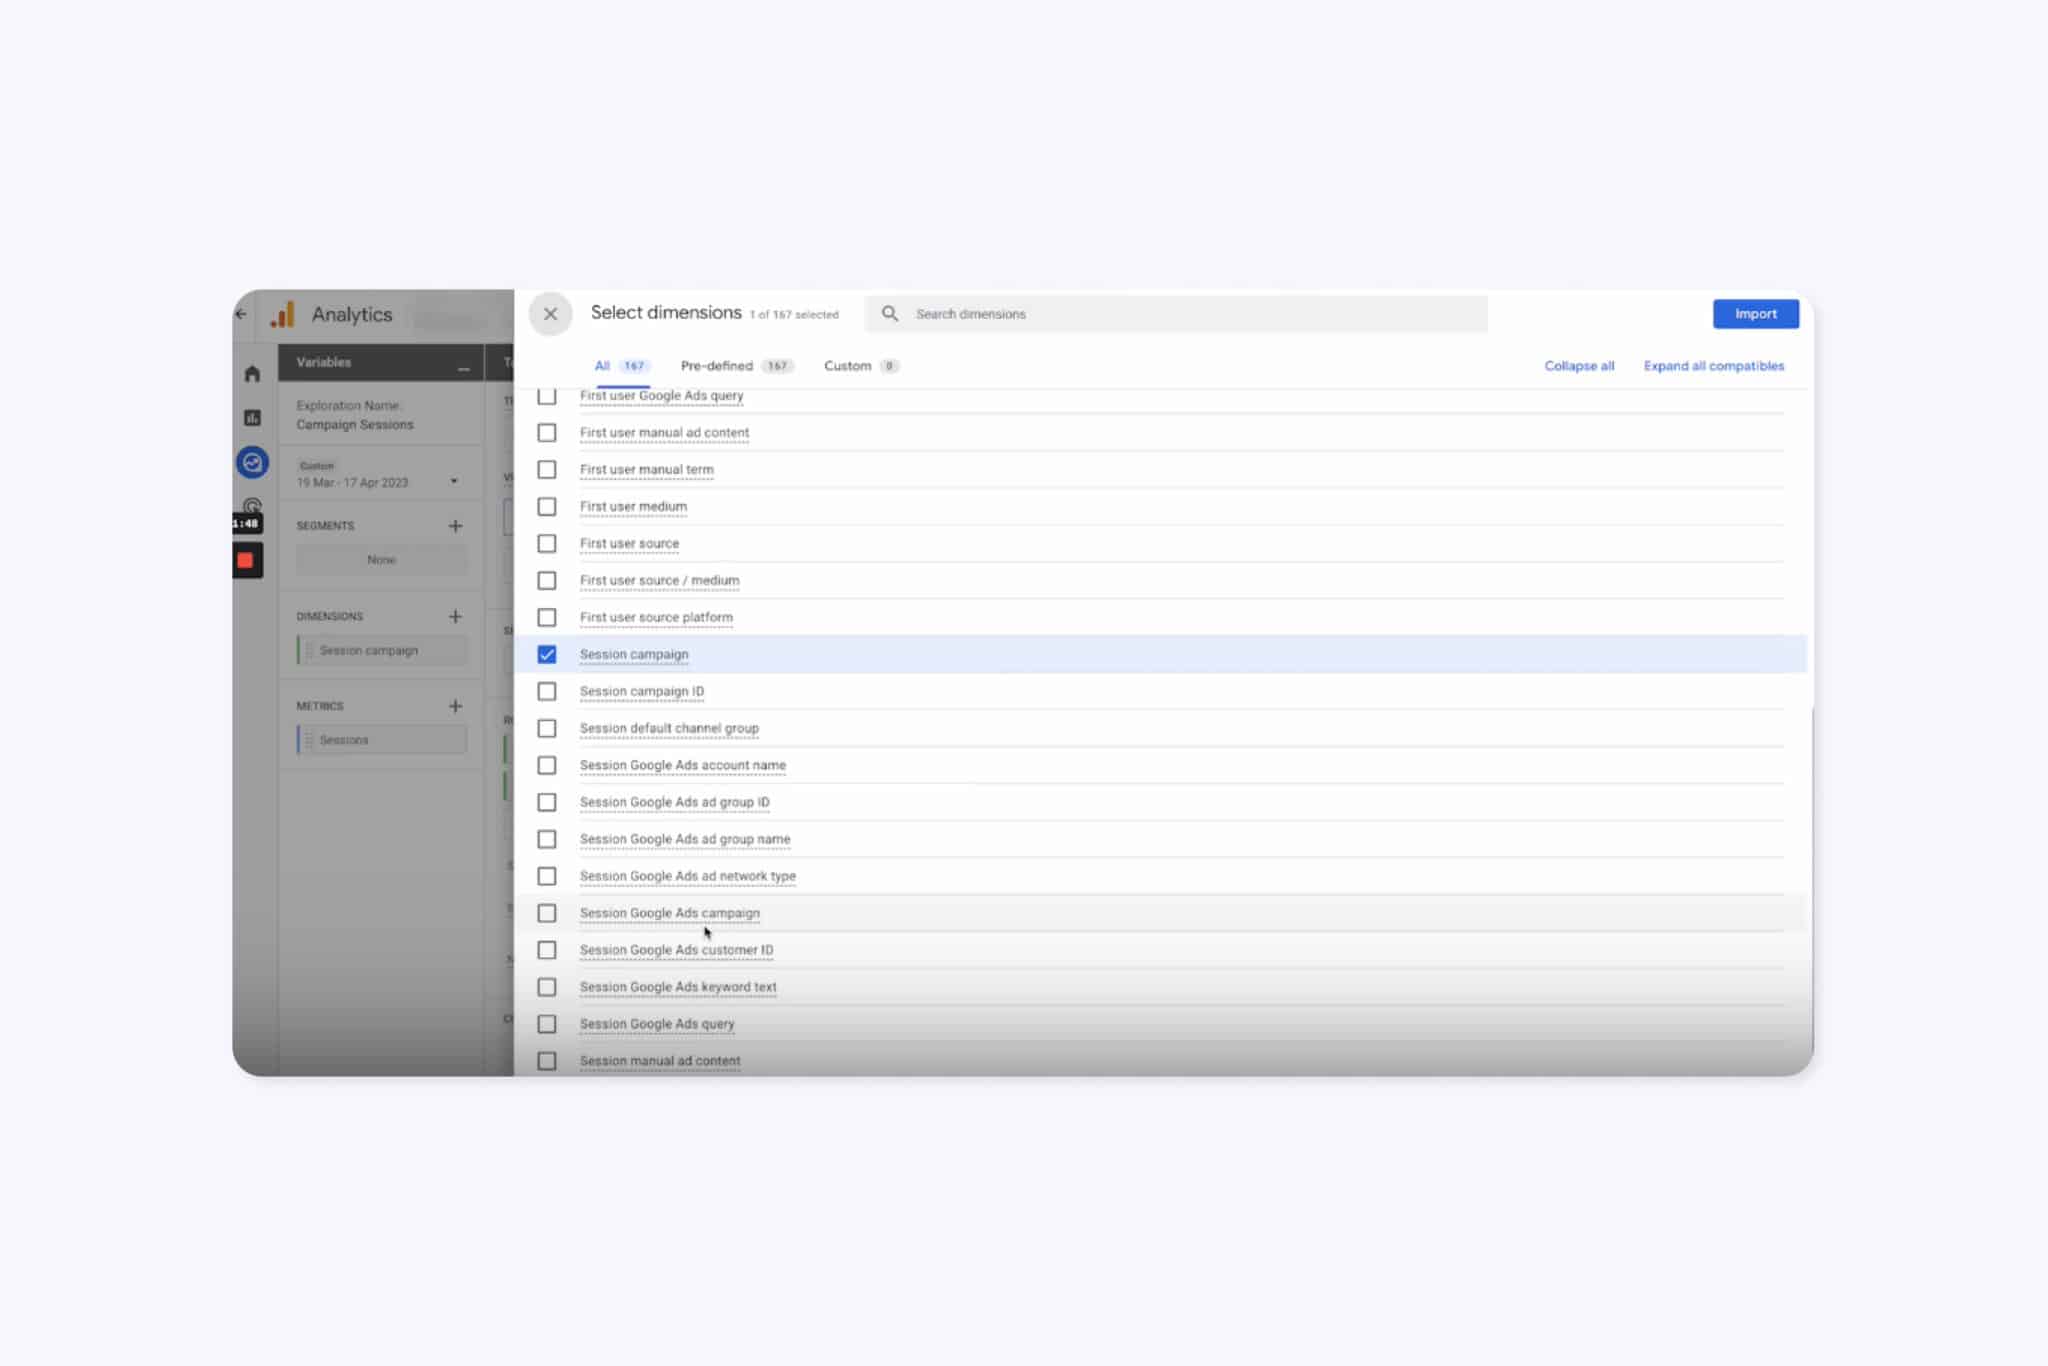
Task: Add a segment with plus icon
Action: 455,526
